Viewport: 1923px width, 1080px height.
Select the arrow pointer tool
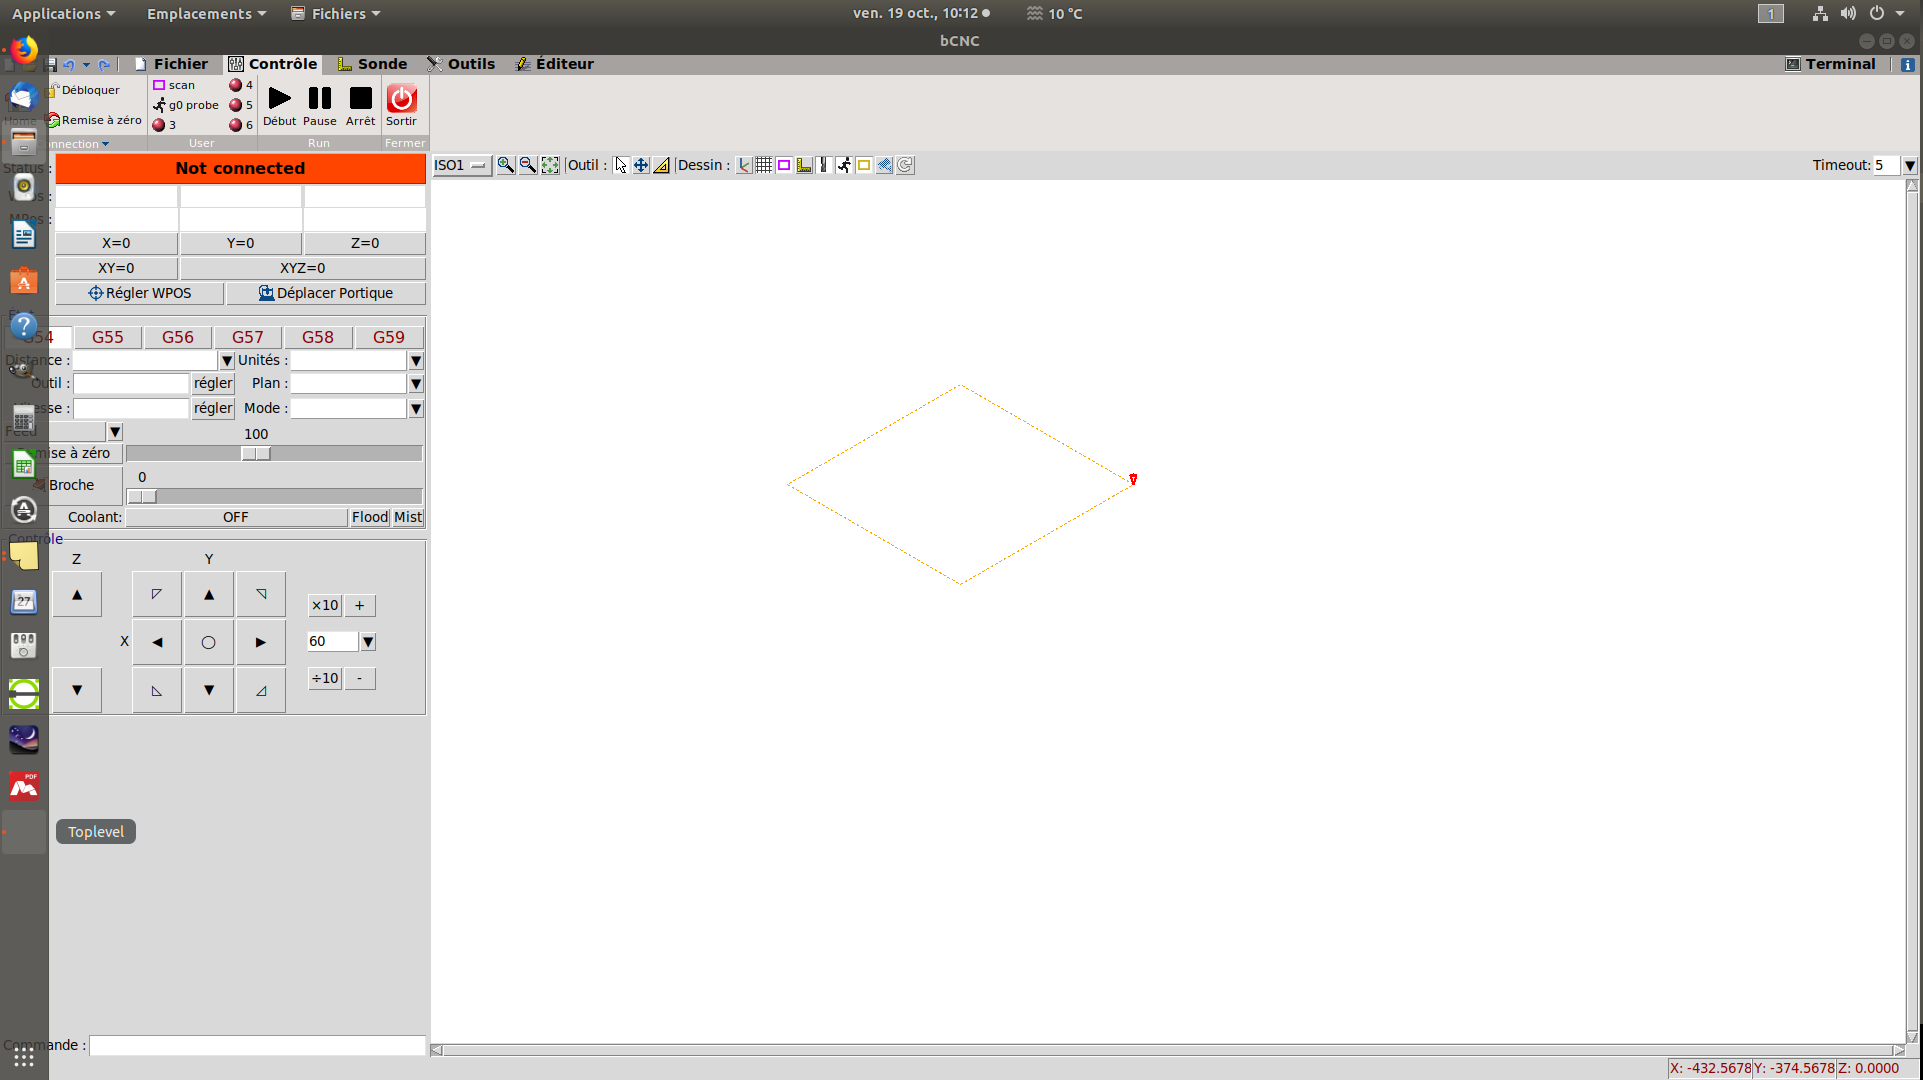[x=621, y=165]
